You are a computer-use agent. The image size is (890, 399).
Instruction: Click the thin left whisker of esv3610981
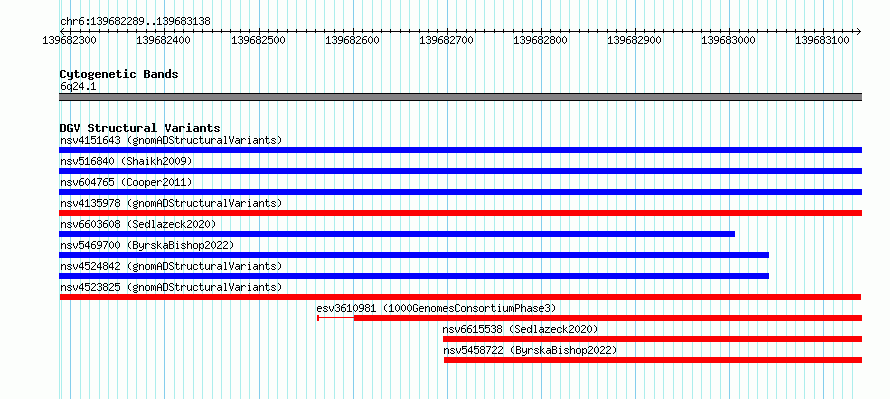coord(335,318)
